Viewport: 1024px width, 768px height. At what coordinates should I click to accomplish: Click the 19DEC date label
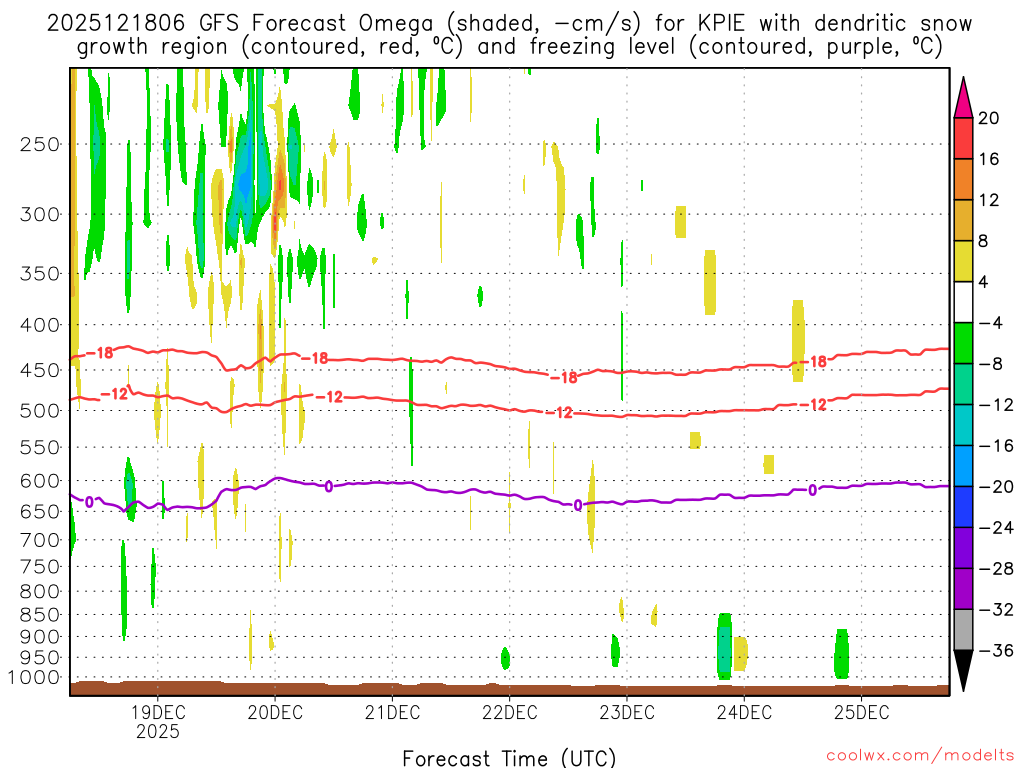157,712
